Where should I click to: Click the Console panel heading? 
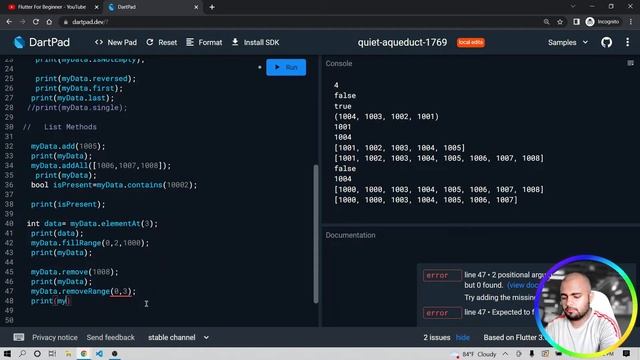(x=338, y=63)
